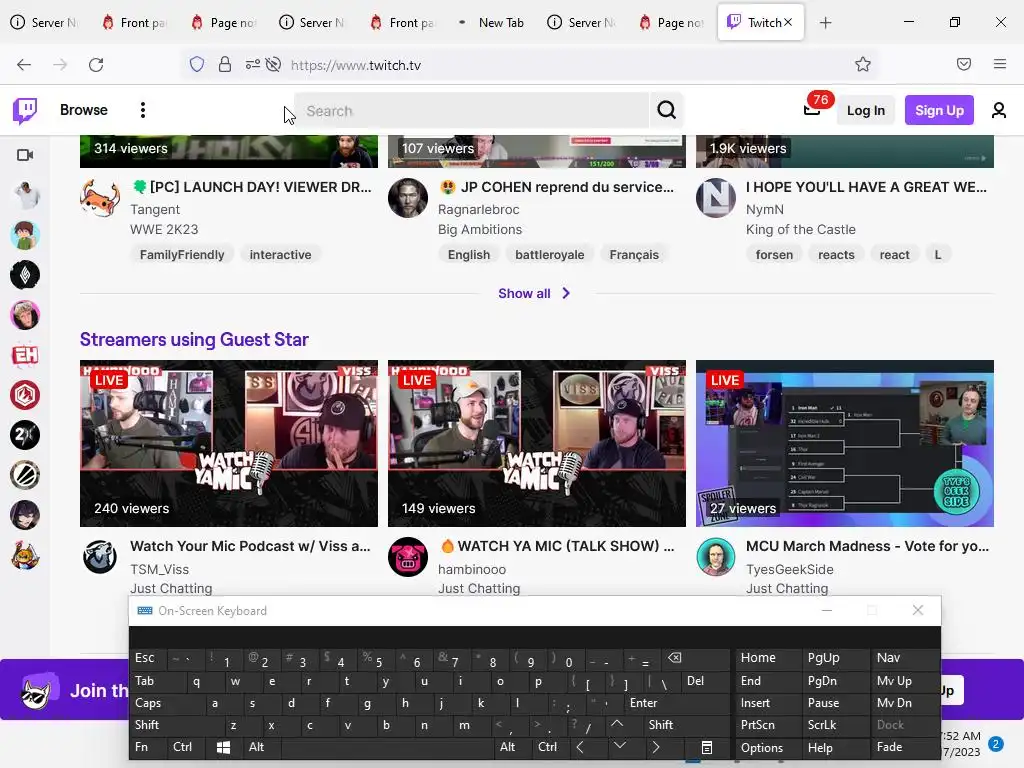1024x768 pixels.
Task: Open the 2X channel avatar in sidebar
Action: 25,435
